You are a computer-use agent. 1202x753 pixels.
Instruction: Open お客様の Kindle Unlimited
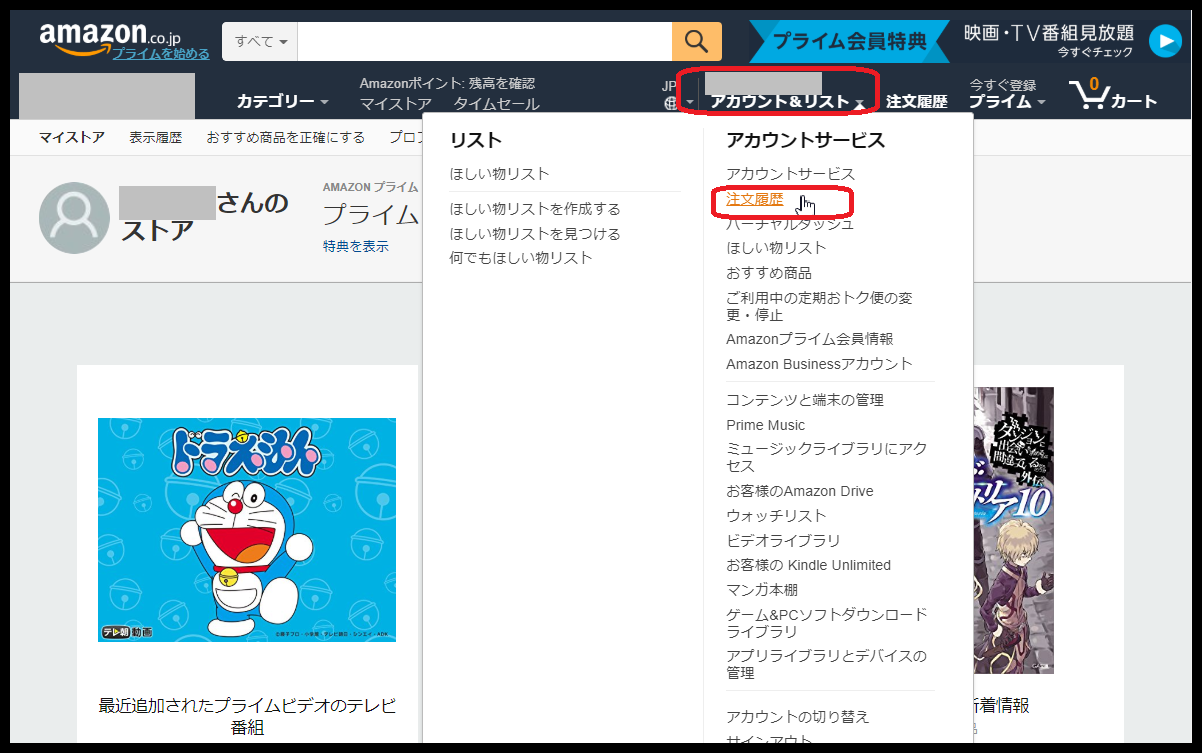pyautogui.click(x=808, y=565)
